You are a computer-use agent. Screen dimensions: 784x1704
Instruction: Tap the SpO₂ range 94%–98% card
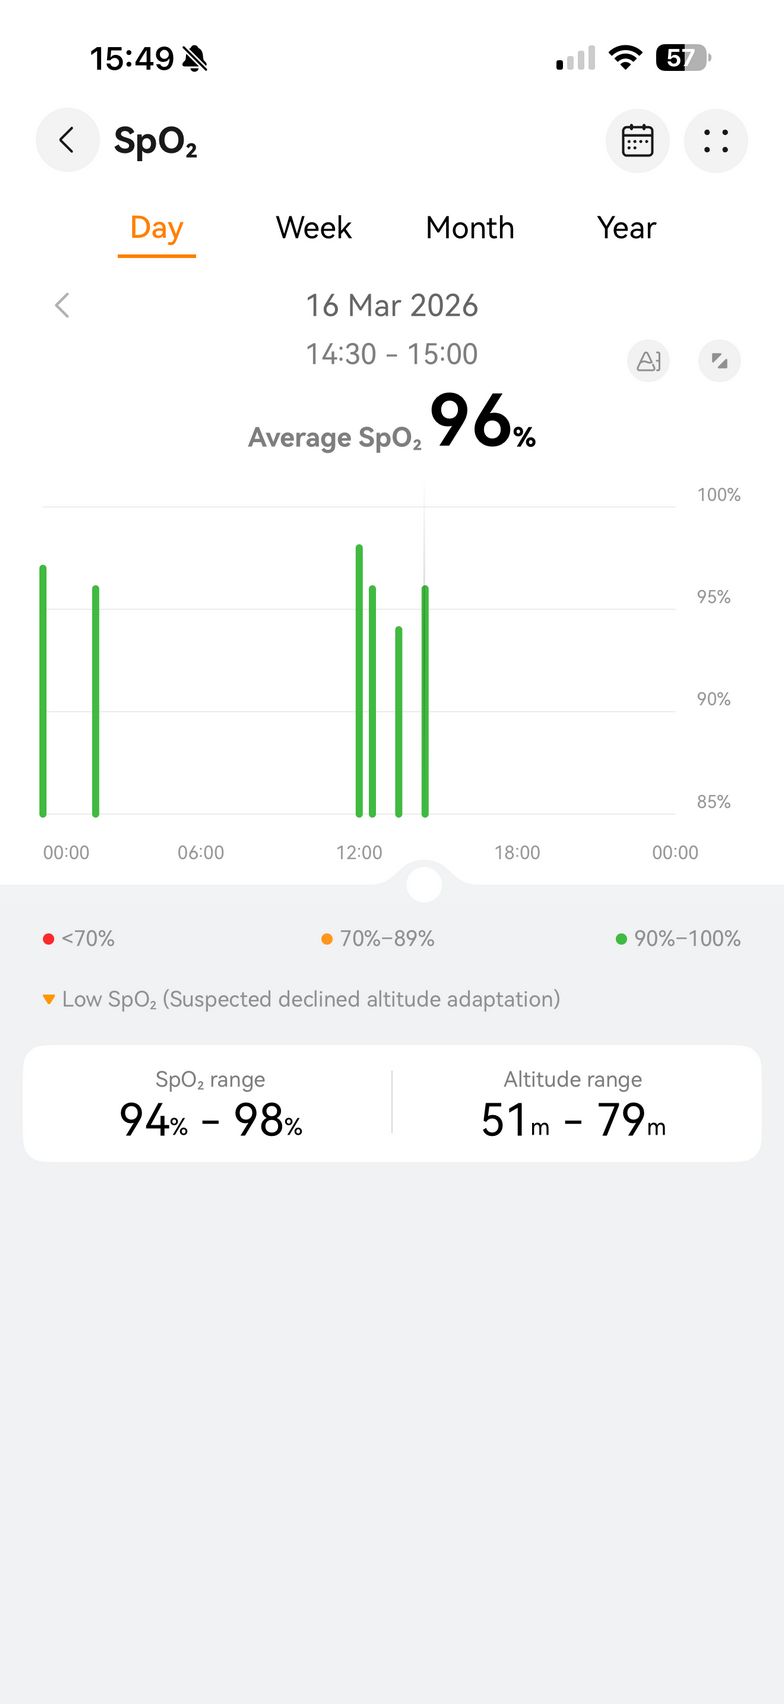pyautogui.click(x=210, y=1104)
